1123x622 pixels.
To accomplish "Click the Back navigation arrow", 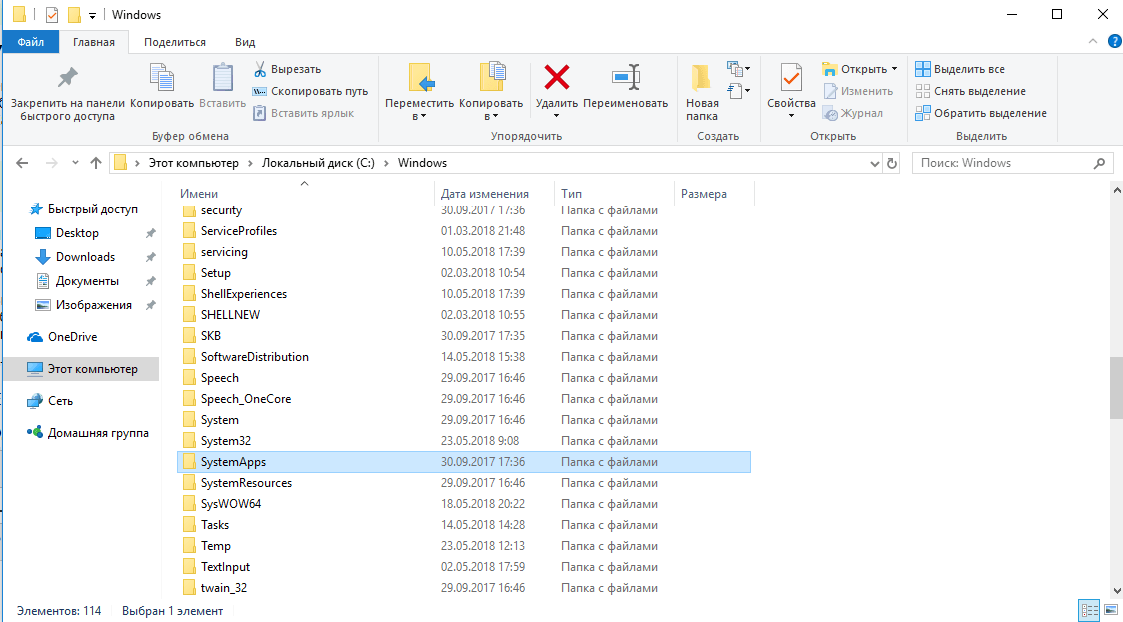I will (21, 163).
